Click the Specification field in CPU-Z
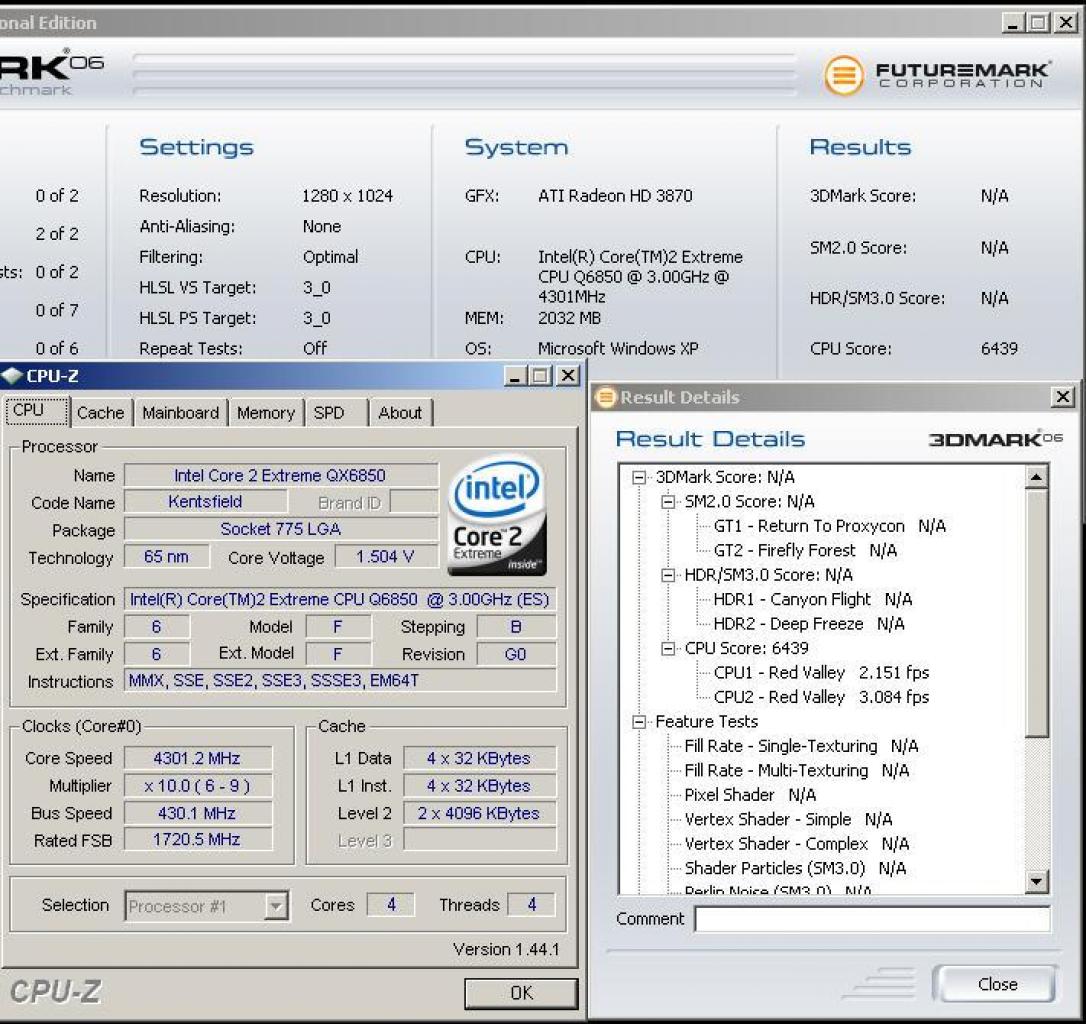Image resolution: width=1086 pixels, height=1024 pixels. pos(339,599)
